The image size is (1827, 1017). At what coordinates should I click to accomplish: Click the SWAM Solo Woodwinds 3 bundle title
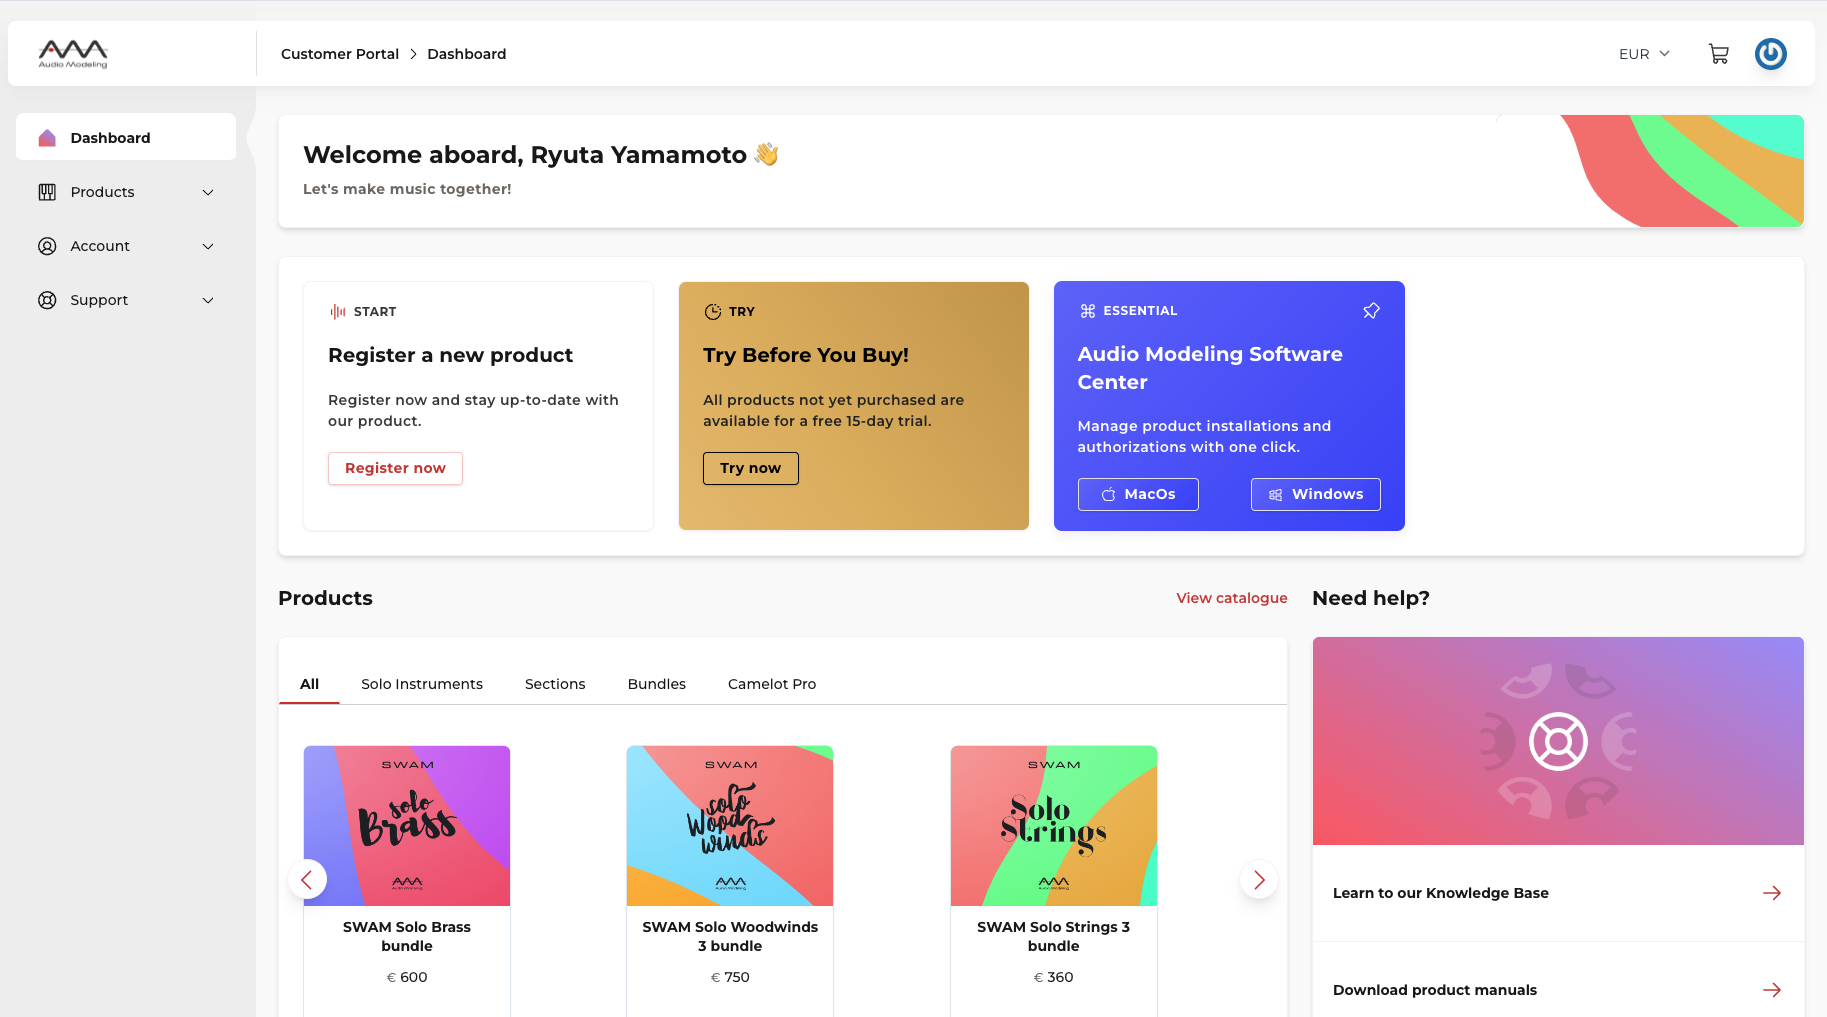click(730, 936)
